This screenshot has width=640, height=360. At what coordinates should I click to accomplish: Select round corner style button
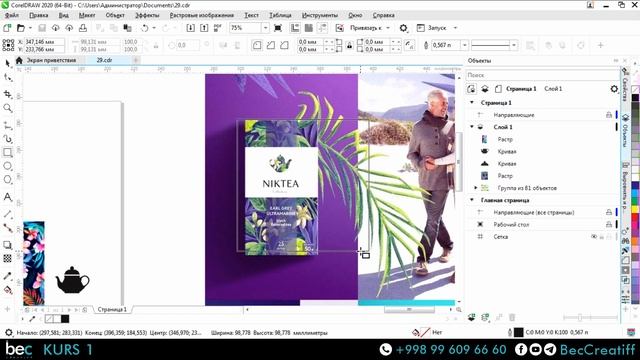click(x=257, y=45)
